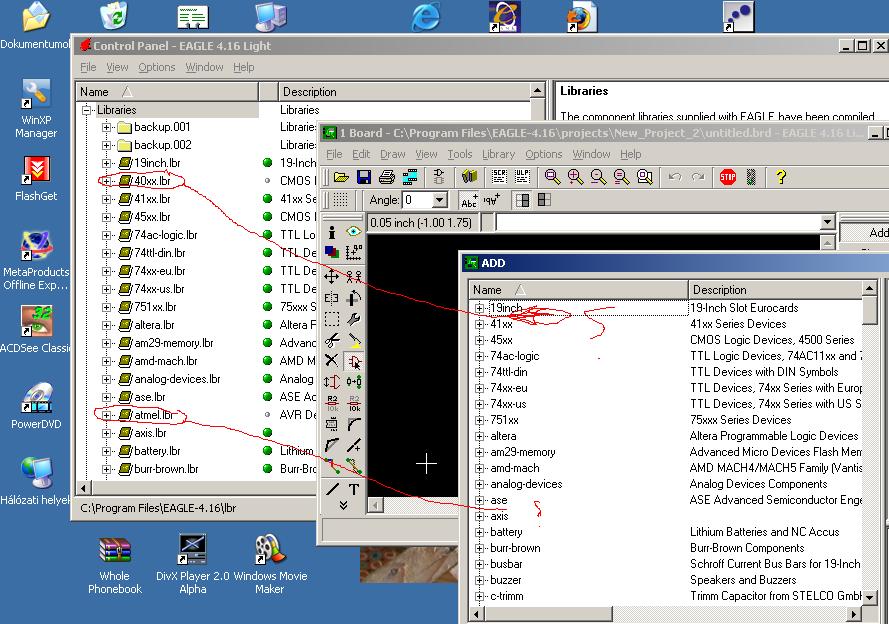Open Control Panel Options menu
Image resolution: width=889 pixels, height=624 pixels.
coord(156,67)
